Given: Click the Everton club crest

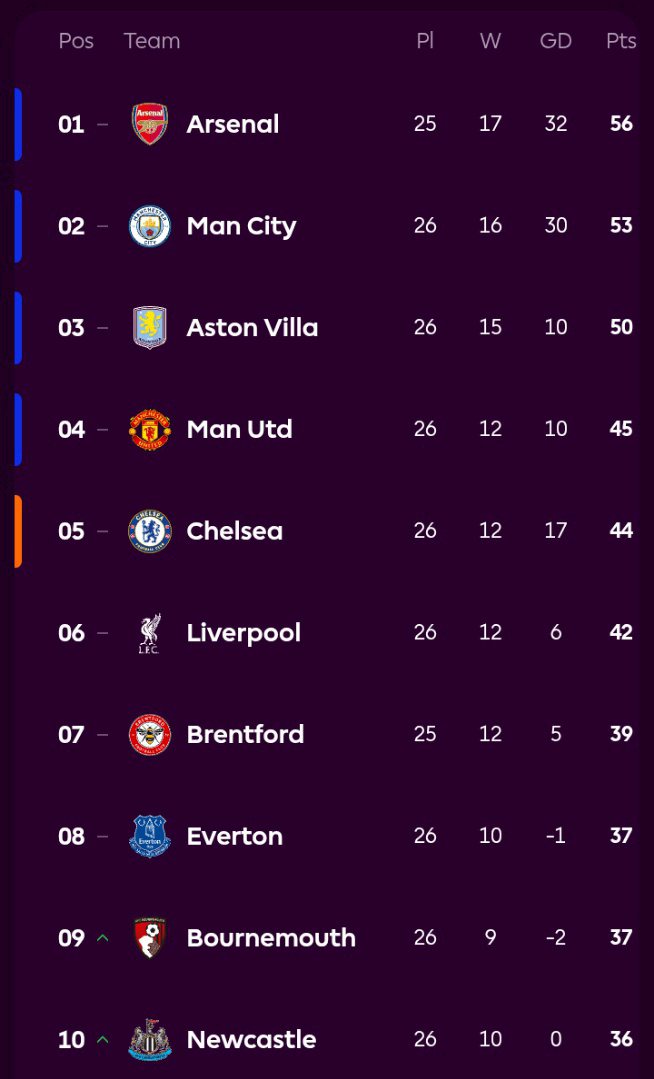Looking at the screenshot, I should [x=150, y=836].
